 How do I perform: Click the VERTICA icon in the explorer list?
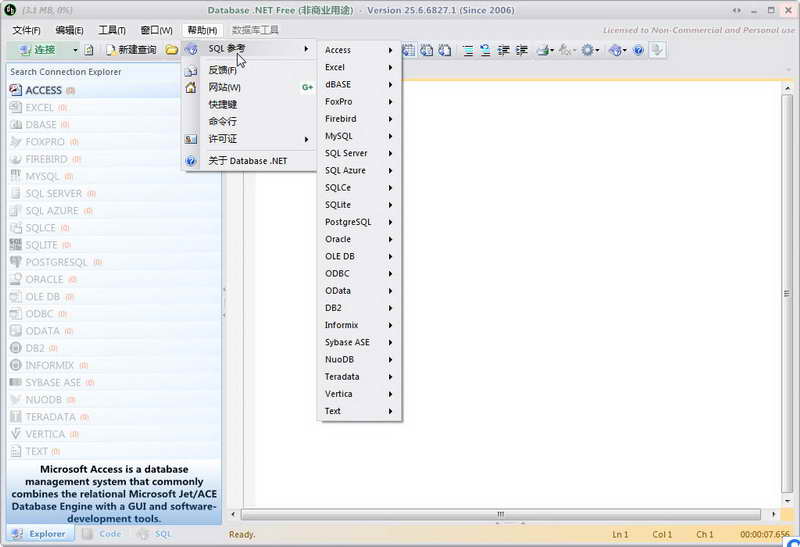click(x=16, y=434)
